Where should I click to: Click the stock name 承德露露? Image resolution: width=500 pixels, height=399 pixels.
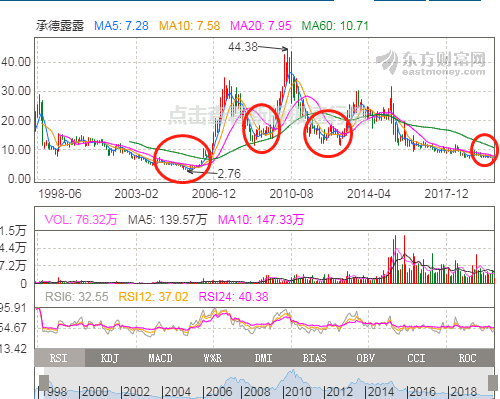(60, 26)
